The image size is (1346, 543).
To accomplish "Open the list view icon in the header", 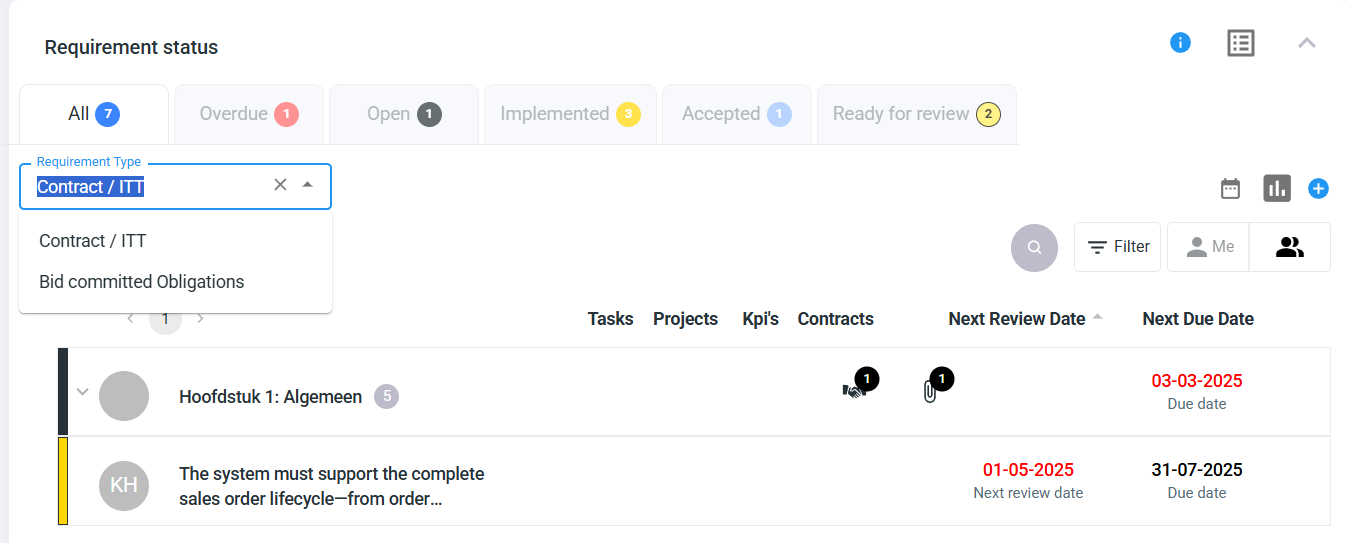I will 1241,43.
